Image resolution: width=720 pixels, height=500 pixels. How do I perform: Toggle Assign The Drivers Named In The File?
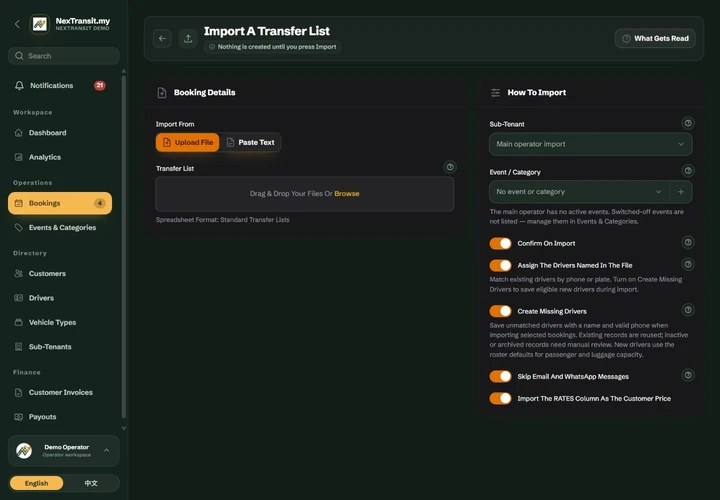point(501,265)
